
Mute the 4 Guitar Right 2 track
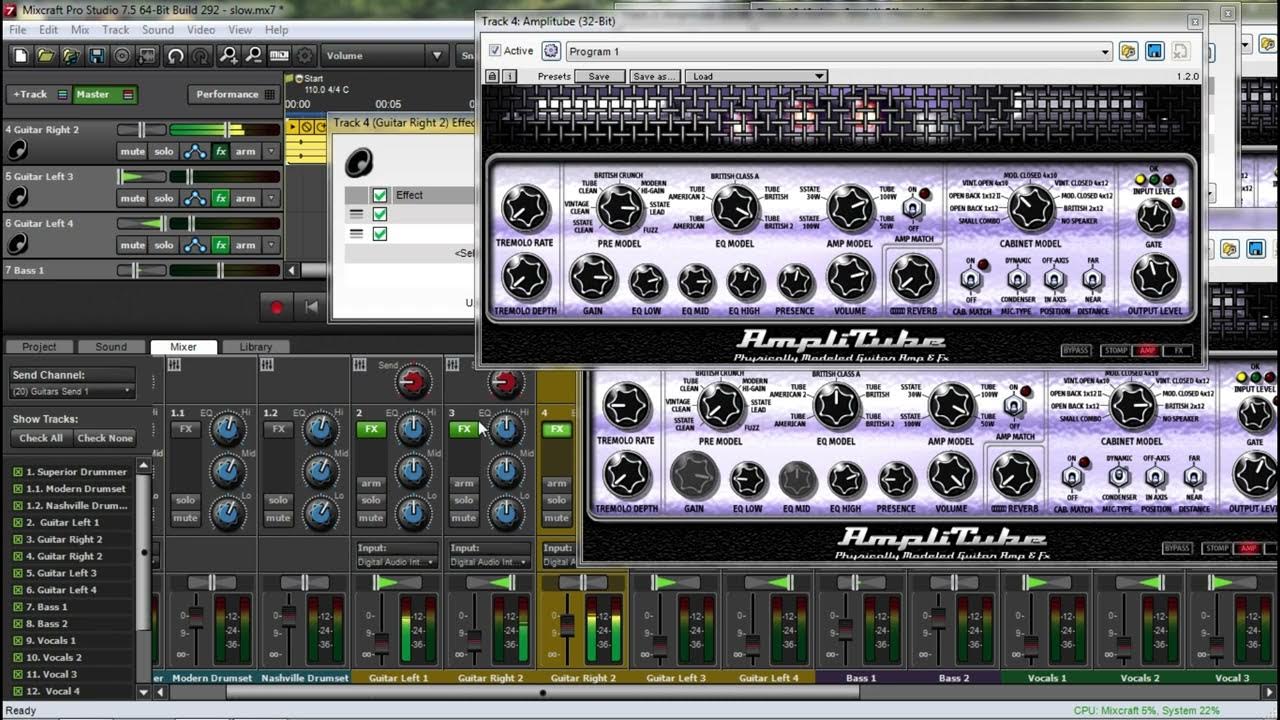pyautogui.click(x=132, y=151)
